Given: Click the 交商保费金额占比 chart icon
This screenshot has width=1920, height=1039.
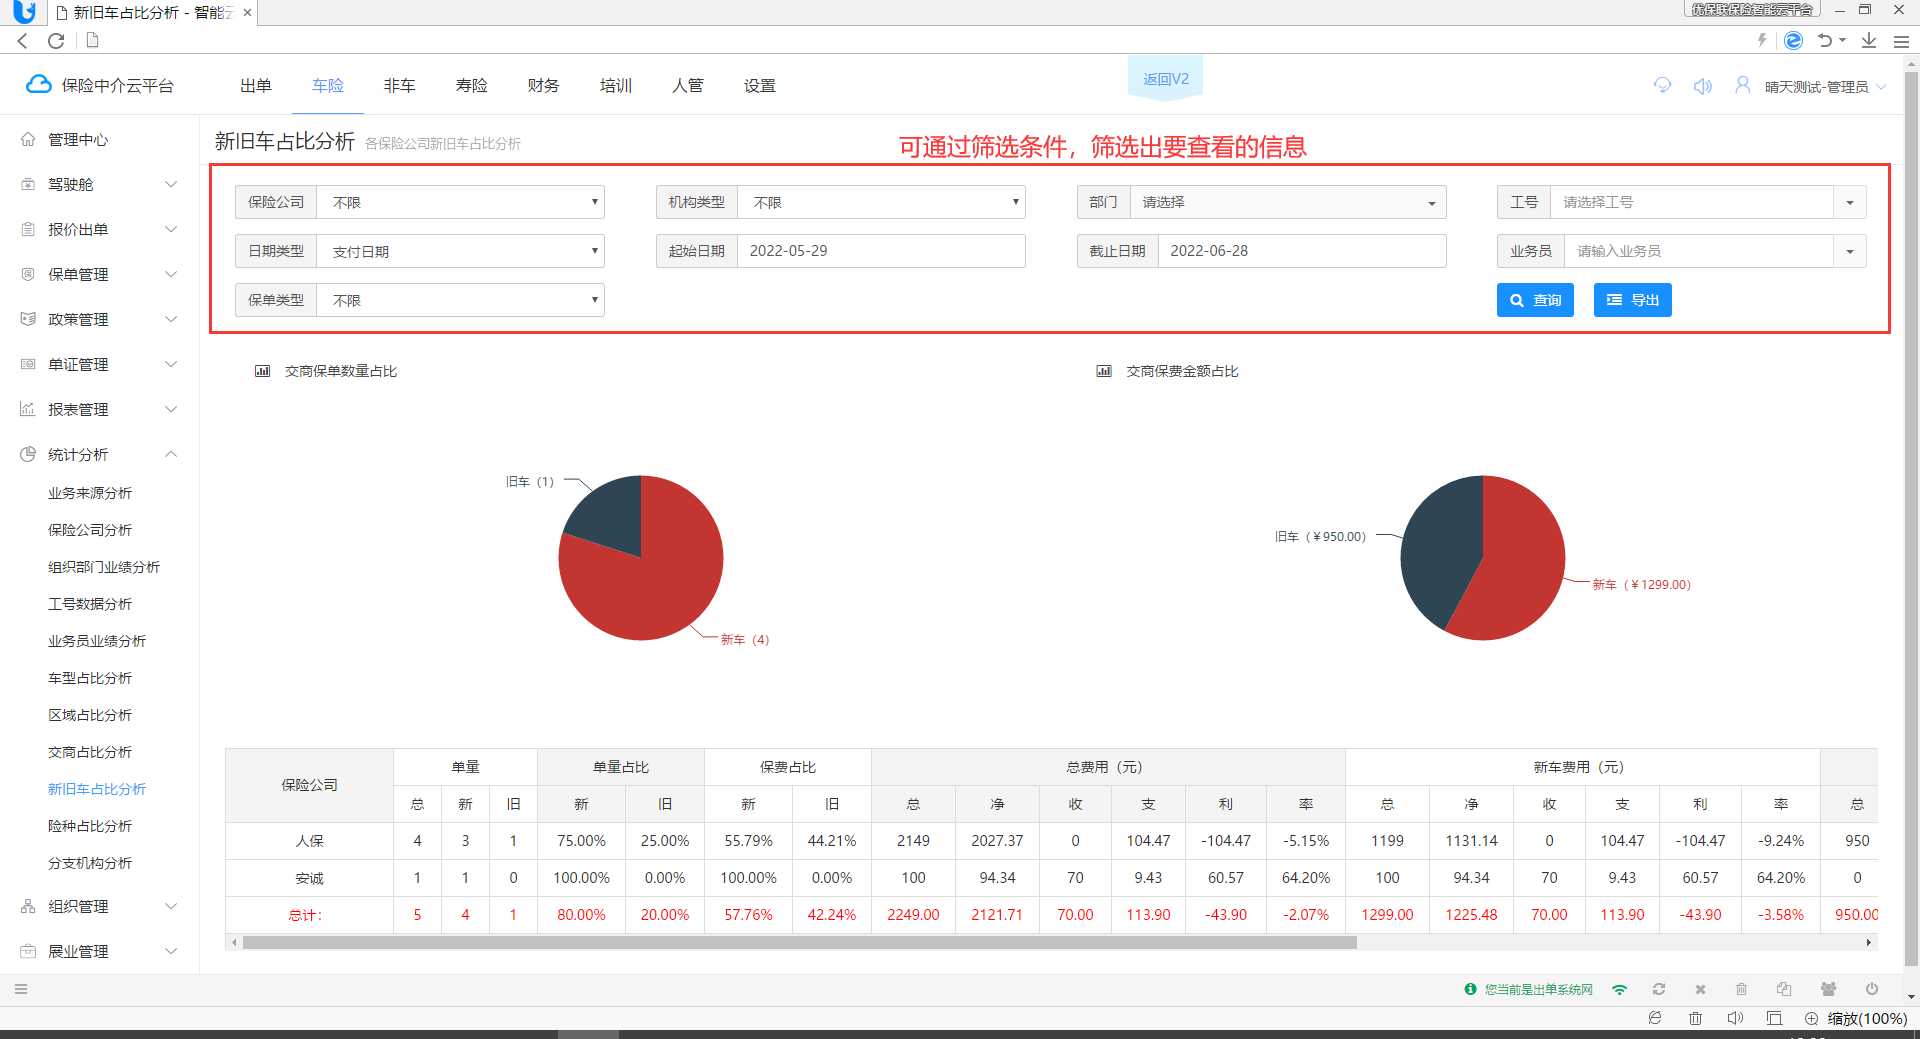Looking at the screenshot, I should tap(1104, 371).
